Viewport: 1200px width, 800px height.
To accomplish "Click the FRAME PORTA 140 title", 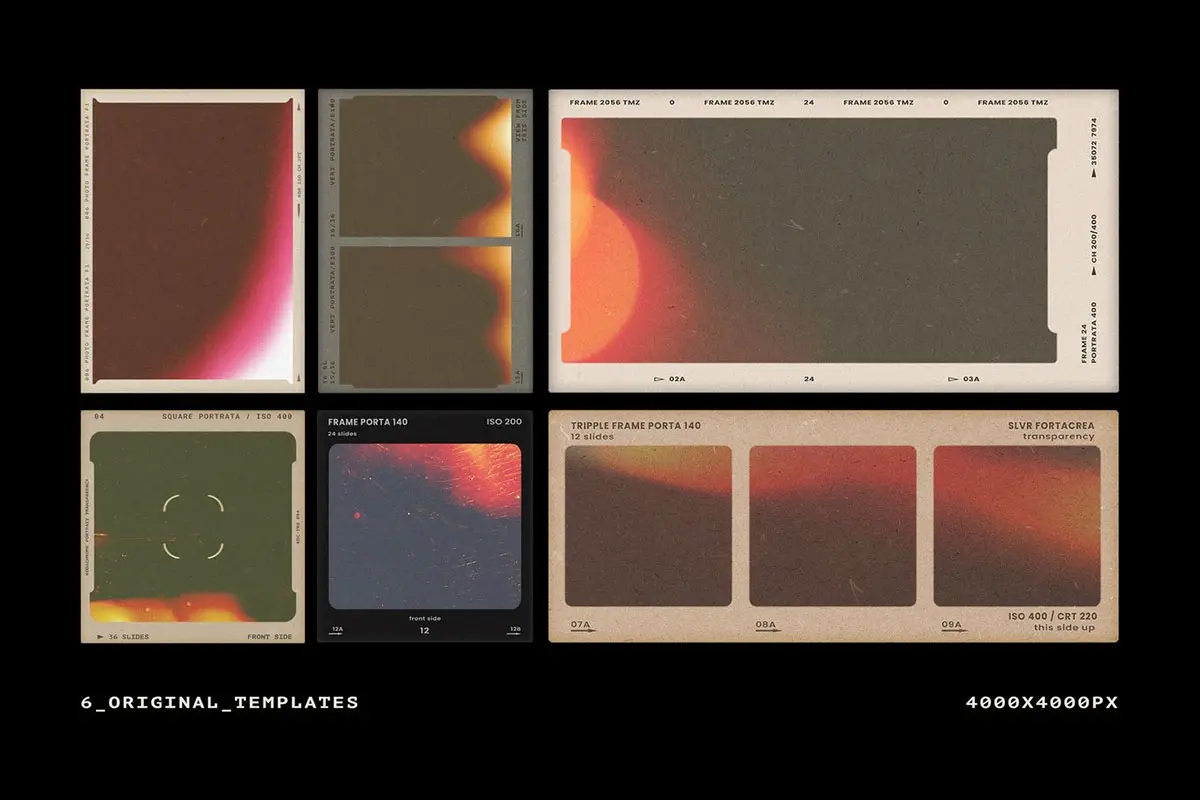I will [x=368, y=422].
